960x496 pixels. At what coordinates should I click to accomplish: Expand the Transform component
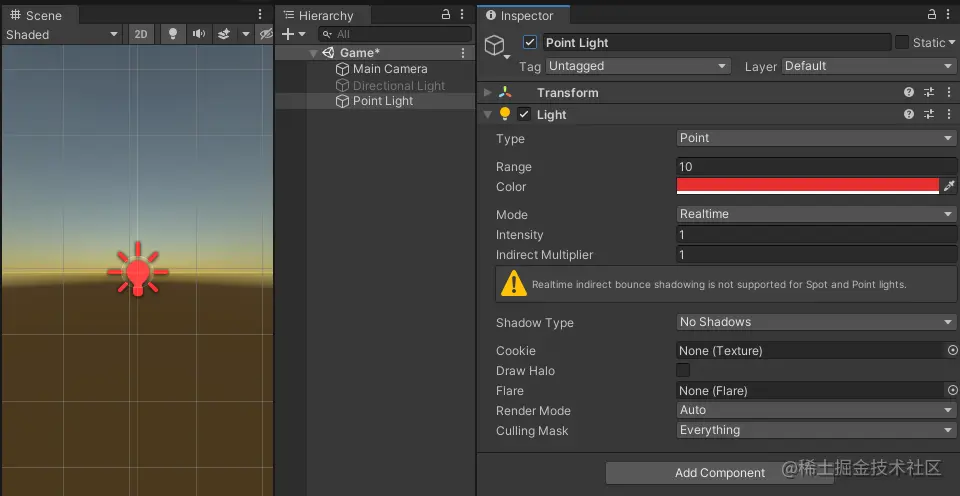click(487, 92)
